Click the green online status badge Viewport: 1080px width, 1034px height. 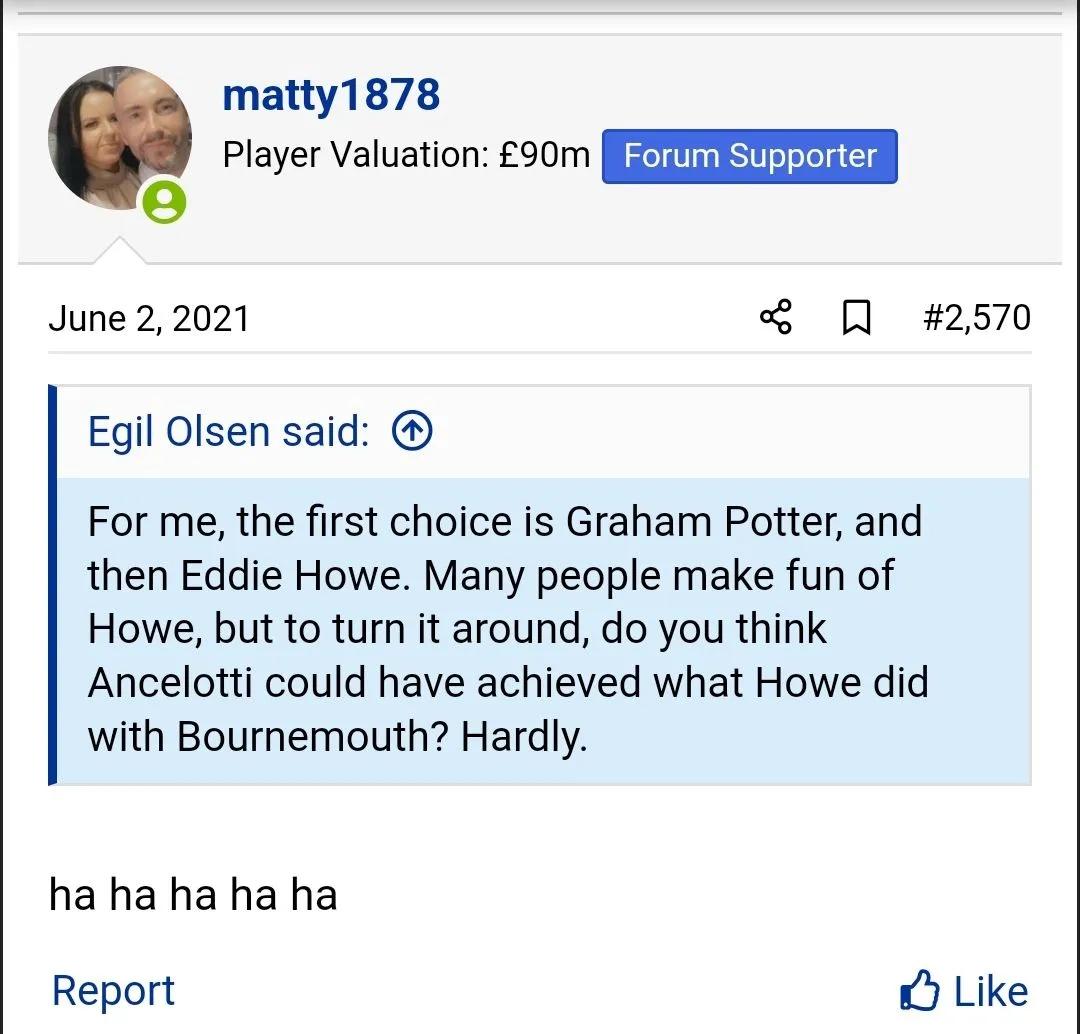[165, 202]
